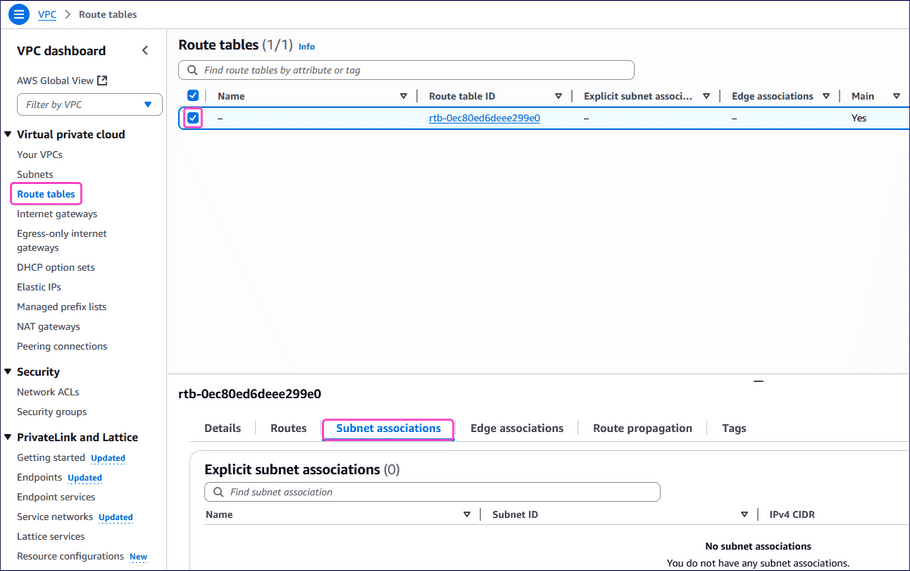910x571 pixels.
Task: Open NAT gateways page
Action: (x=48, y=327)
